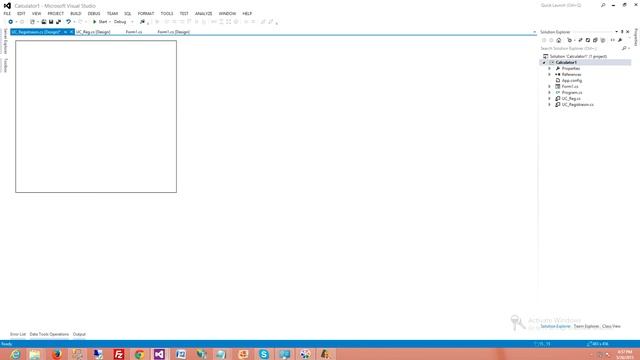Open the WINDOW menu
640x360 pixels.
227,13
